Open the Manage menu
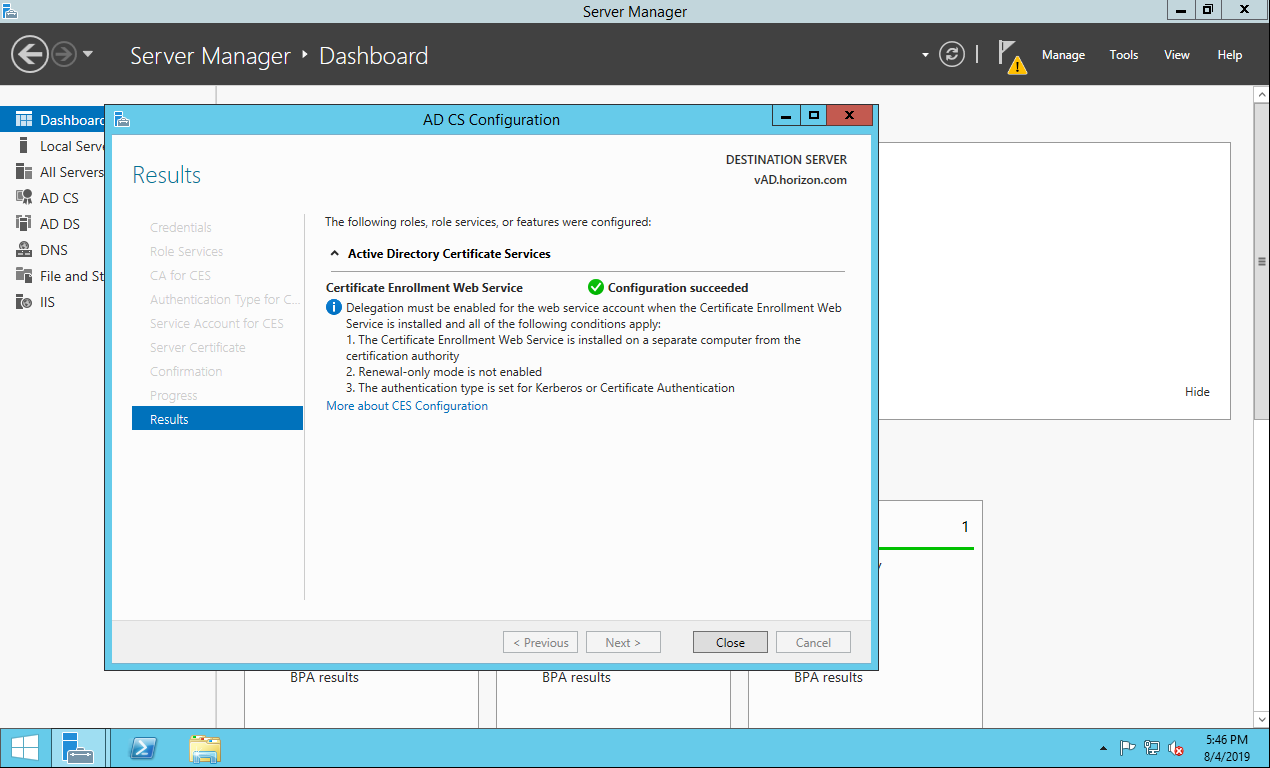Viewport: 1270px width, 768px height. [x=1063, y=55]
